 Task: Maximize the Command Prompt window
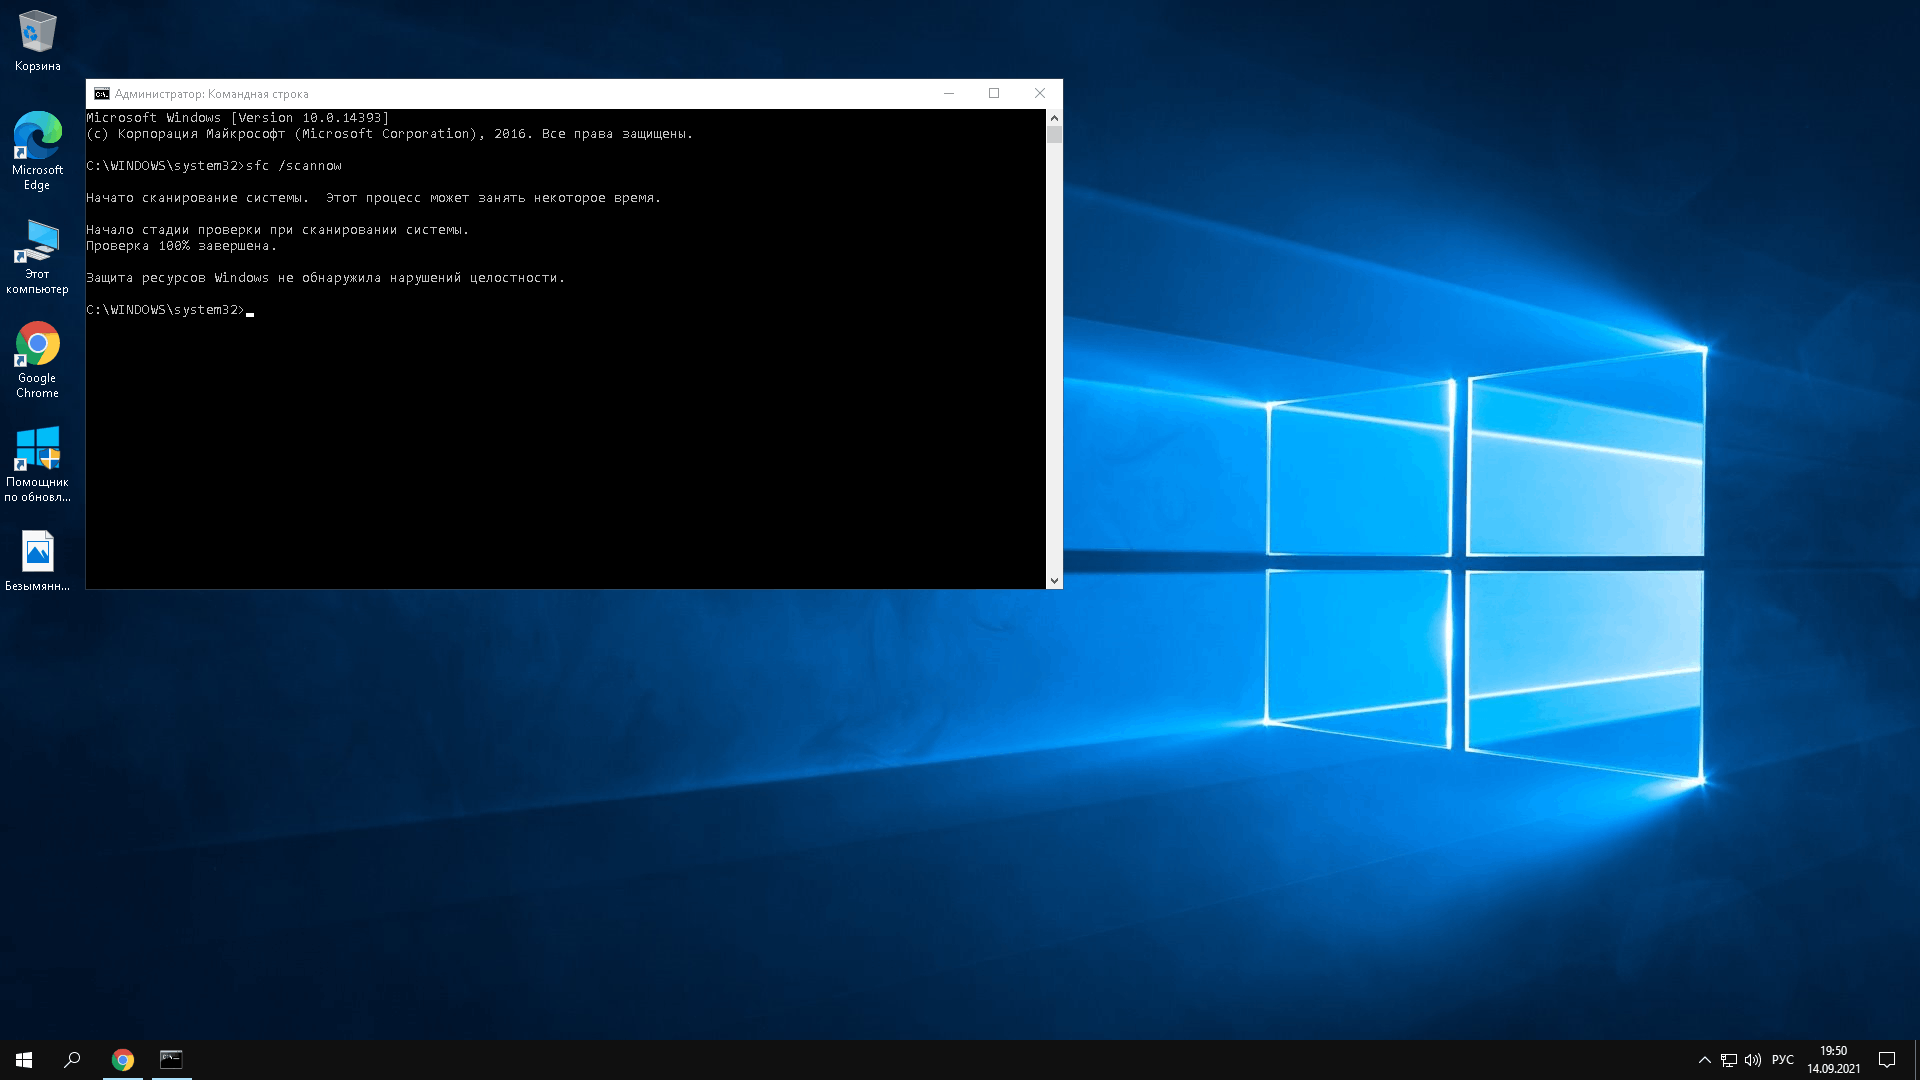click(x=994, y=93)
